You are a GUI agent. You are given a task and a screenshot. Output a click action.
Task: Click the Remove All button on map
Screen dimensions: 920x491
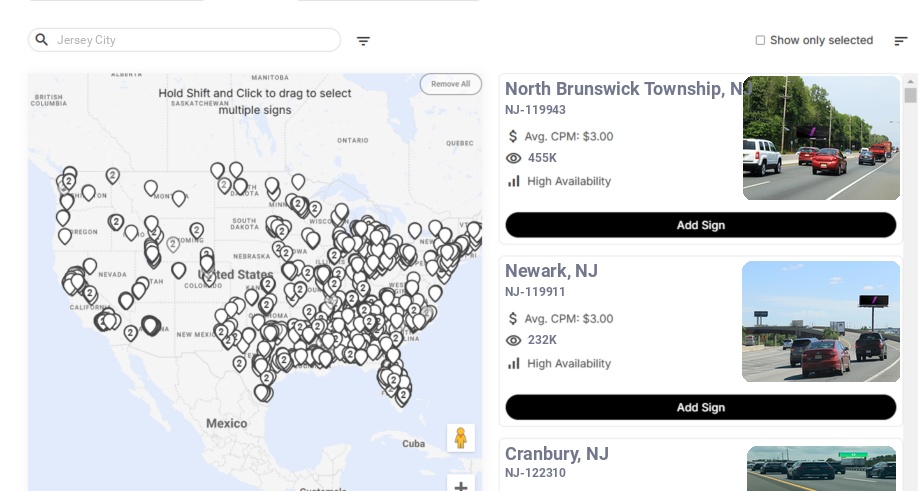(x=450, y=84)
